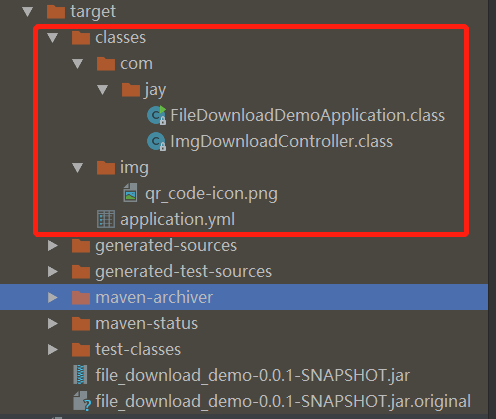The height and width of the screenshot is (419, 496).
Task: Expand the maven-archiver folder arrow
Action: (x=53, y=298)
